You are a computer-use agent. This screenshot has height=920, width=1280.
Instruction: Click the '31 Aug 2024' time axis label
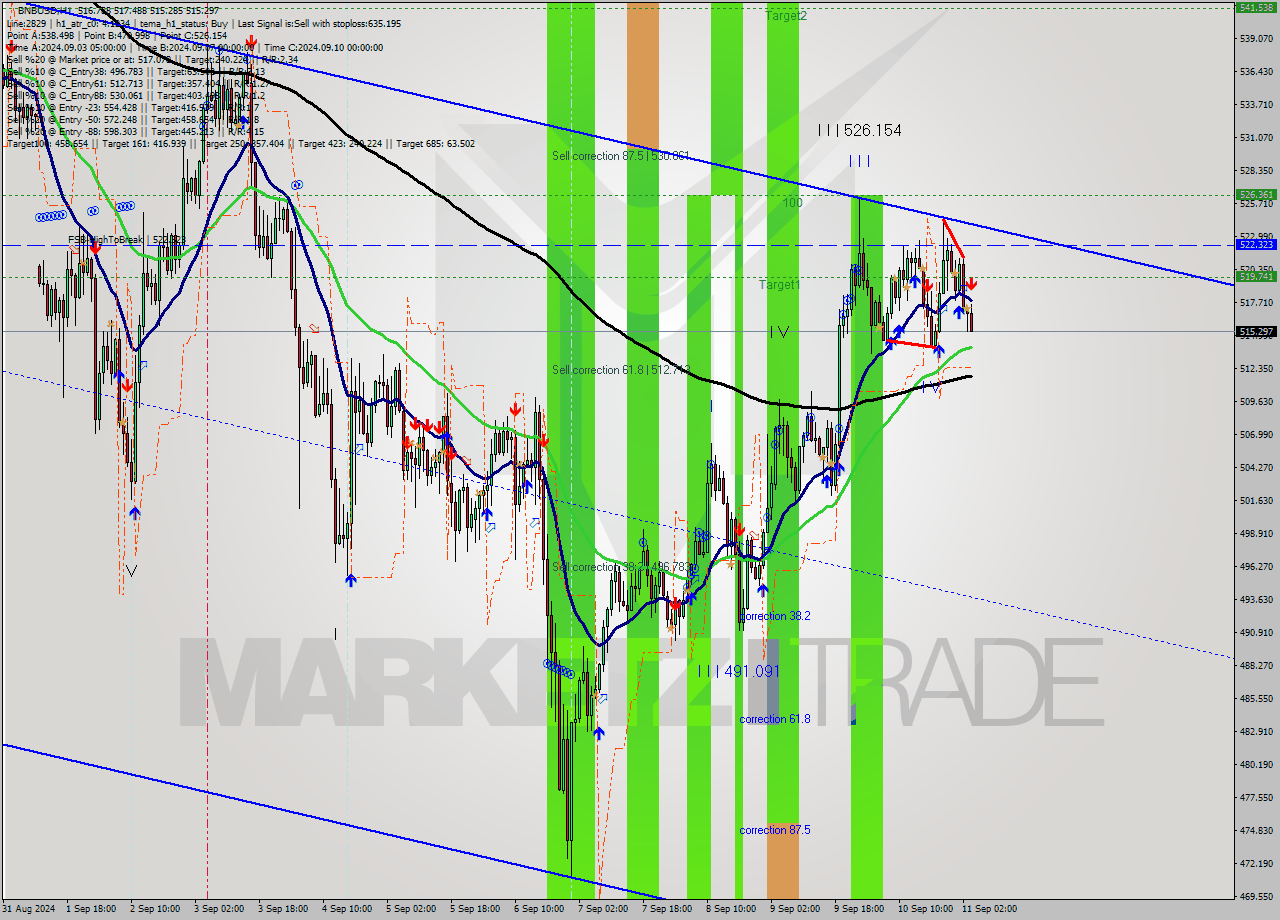(29, 909)
